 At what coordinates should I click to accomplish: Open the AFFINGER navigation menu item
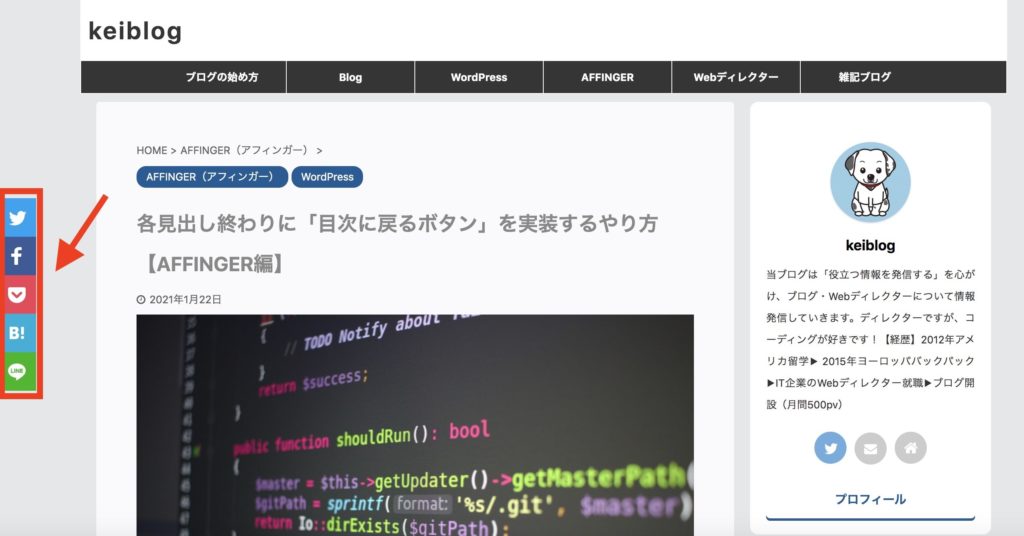607,77
